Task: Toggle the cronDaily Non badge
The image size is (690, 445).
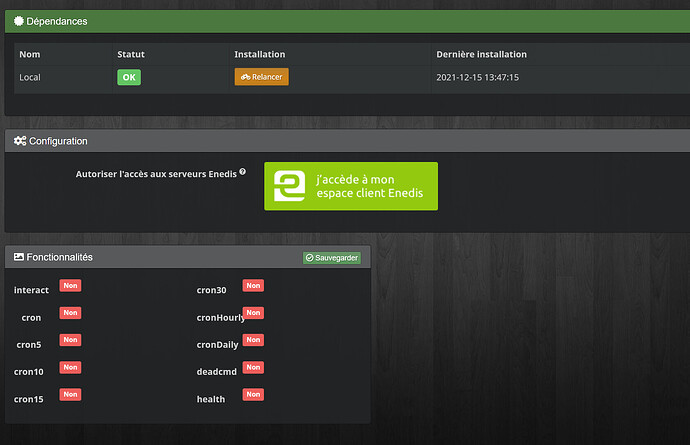Action: 253,340
